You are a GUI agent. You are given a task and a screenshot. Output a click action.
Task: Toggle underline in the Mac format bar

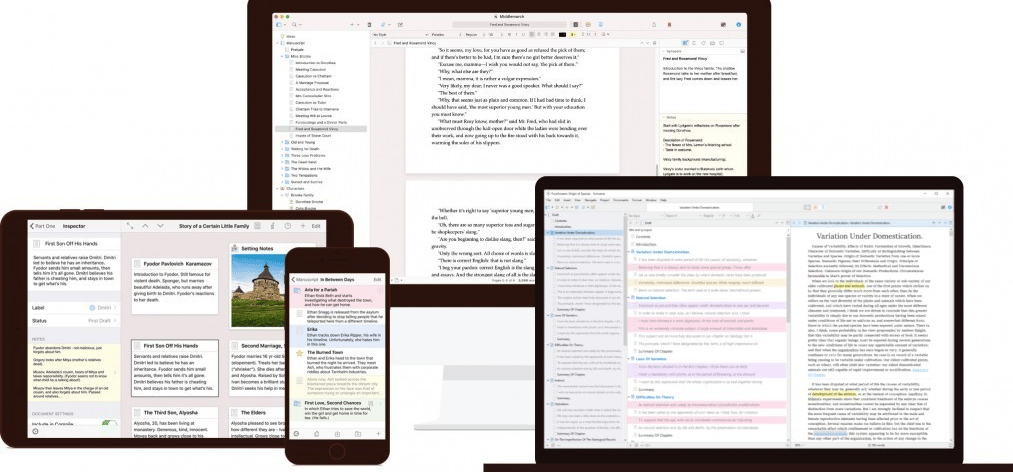523,34
